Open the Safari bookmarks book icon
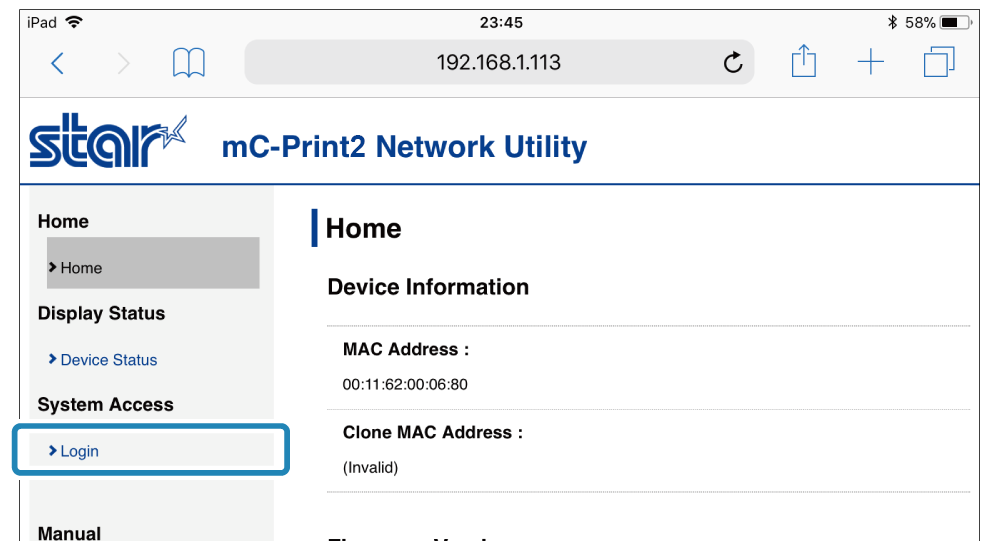This screenshot has height=541, width=1000. point(188,63)
